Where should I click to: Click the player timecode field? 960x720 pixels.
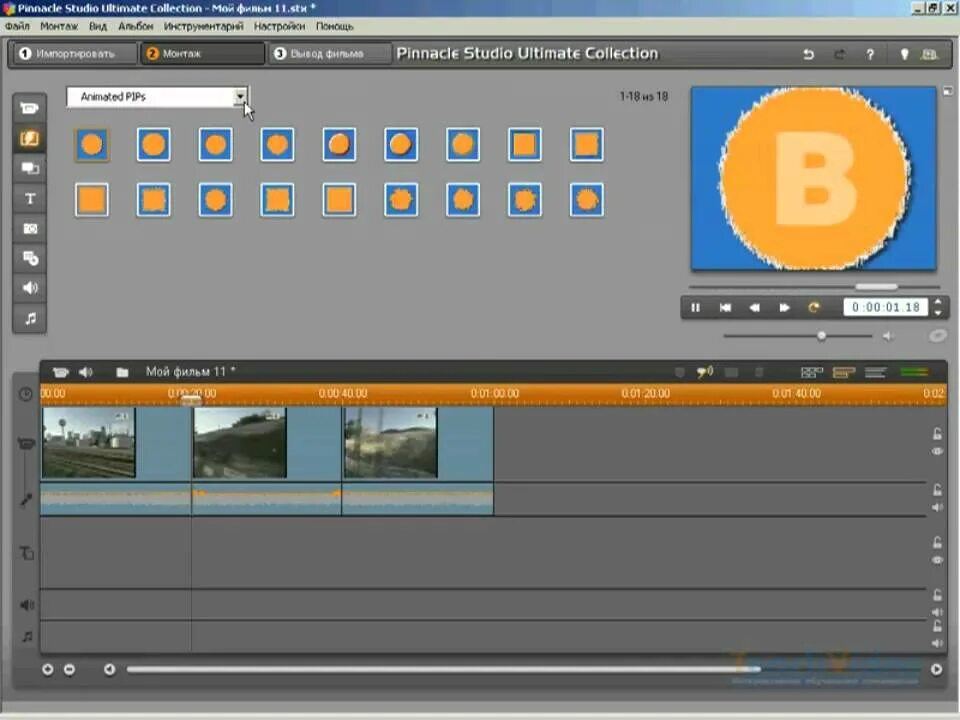[x=886, y=307]
